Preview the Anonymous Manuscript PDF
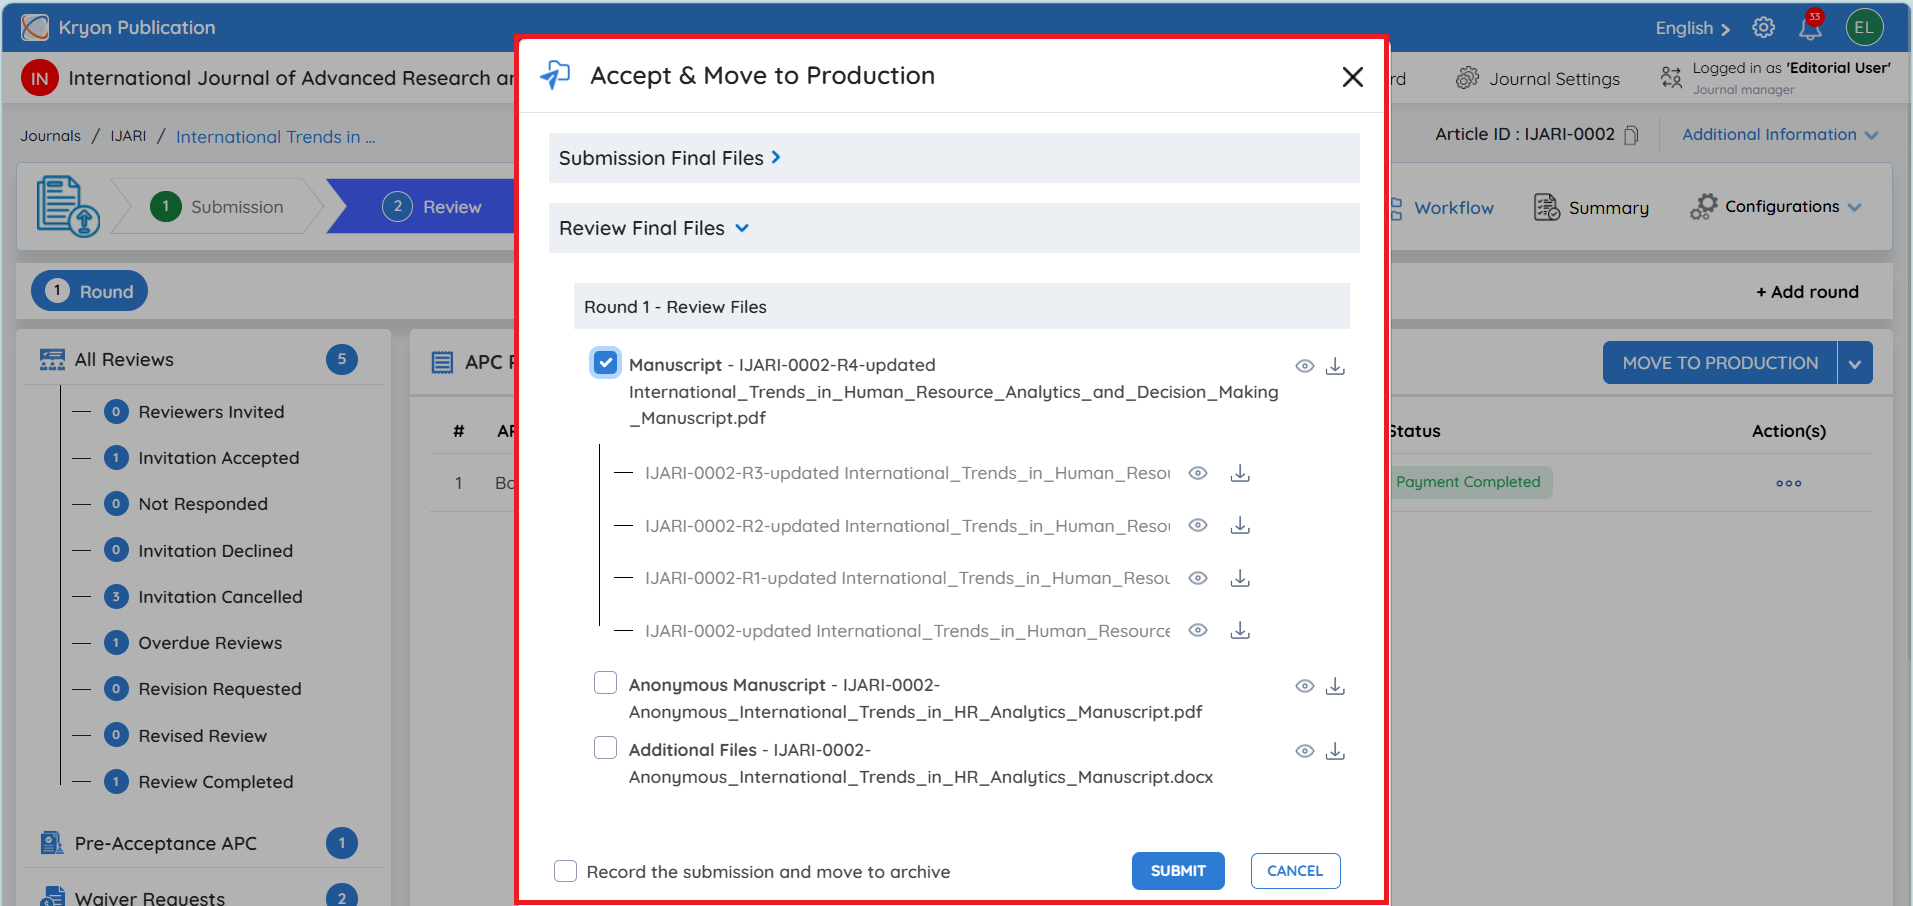The width and height of the screenshot is (1913, 906). click(x=1305, y=686)
